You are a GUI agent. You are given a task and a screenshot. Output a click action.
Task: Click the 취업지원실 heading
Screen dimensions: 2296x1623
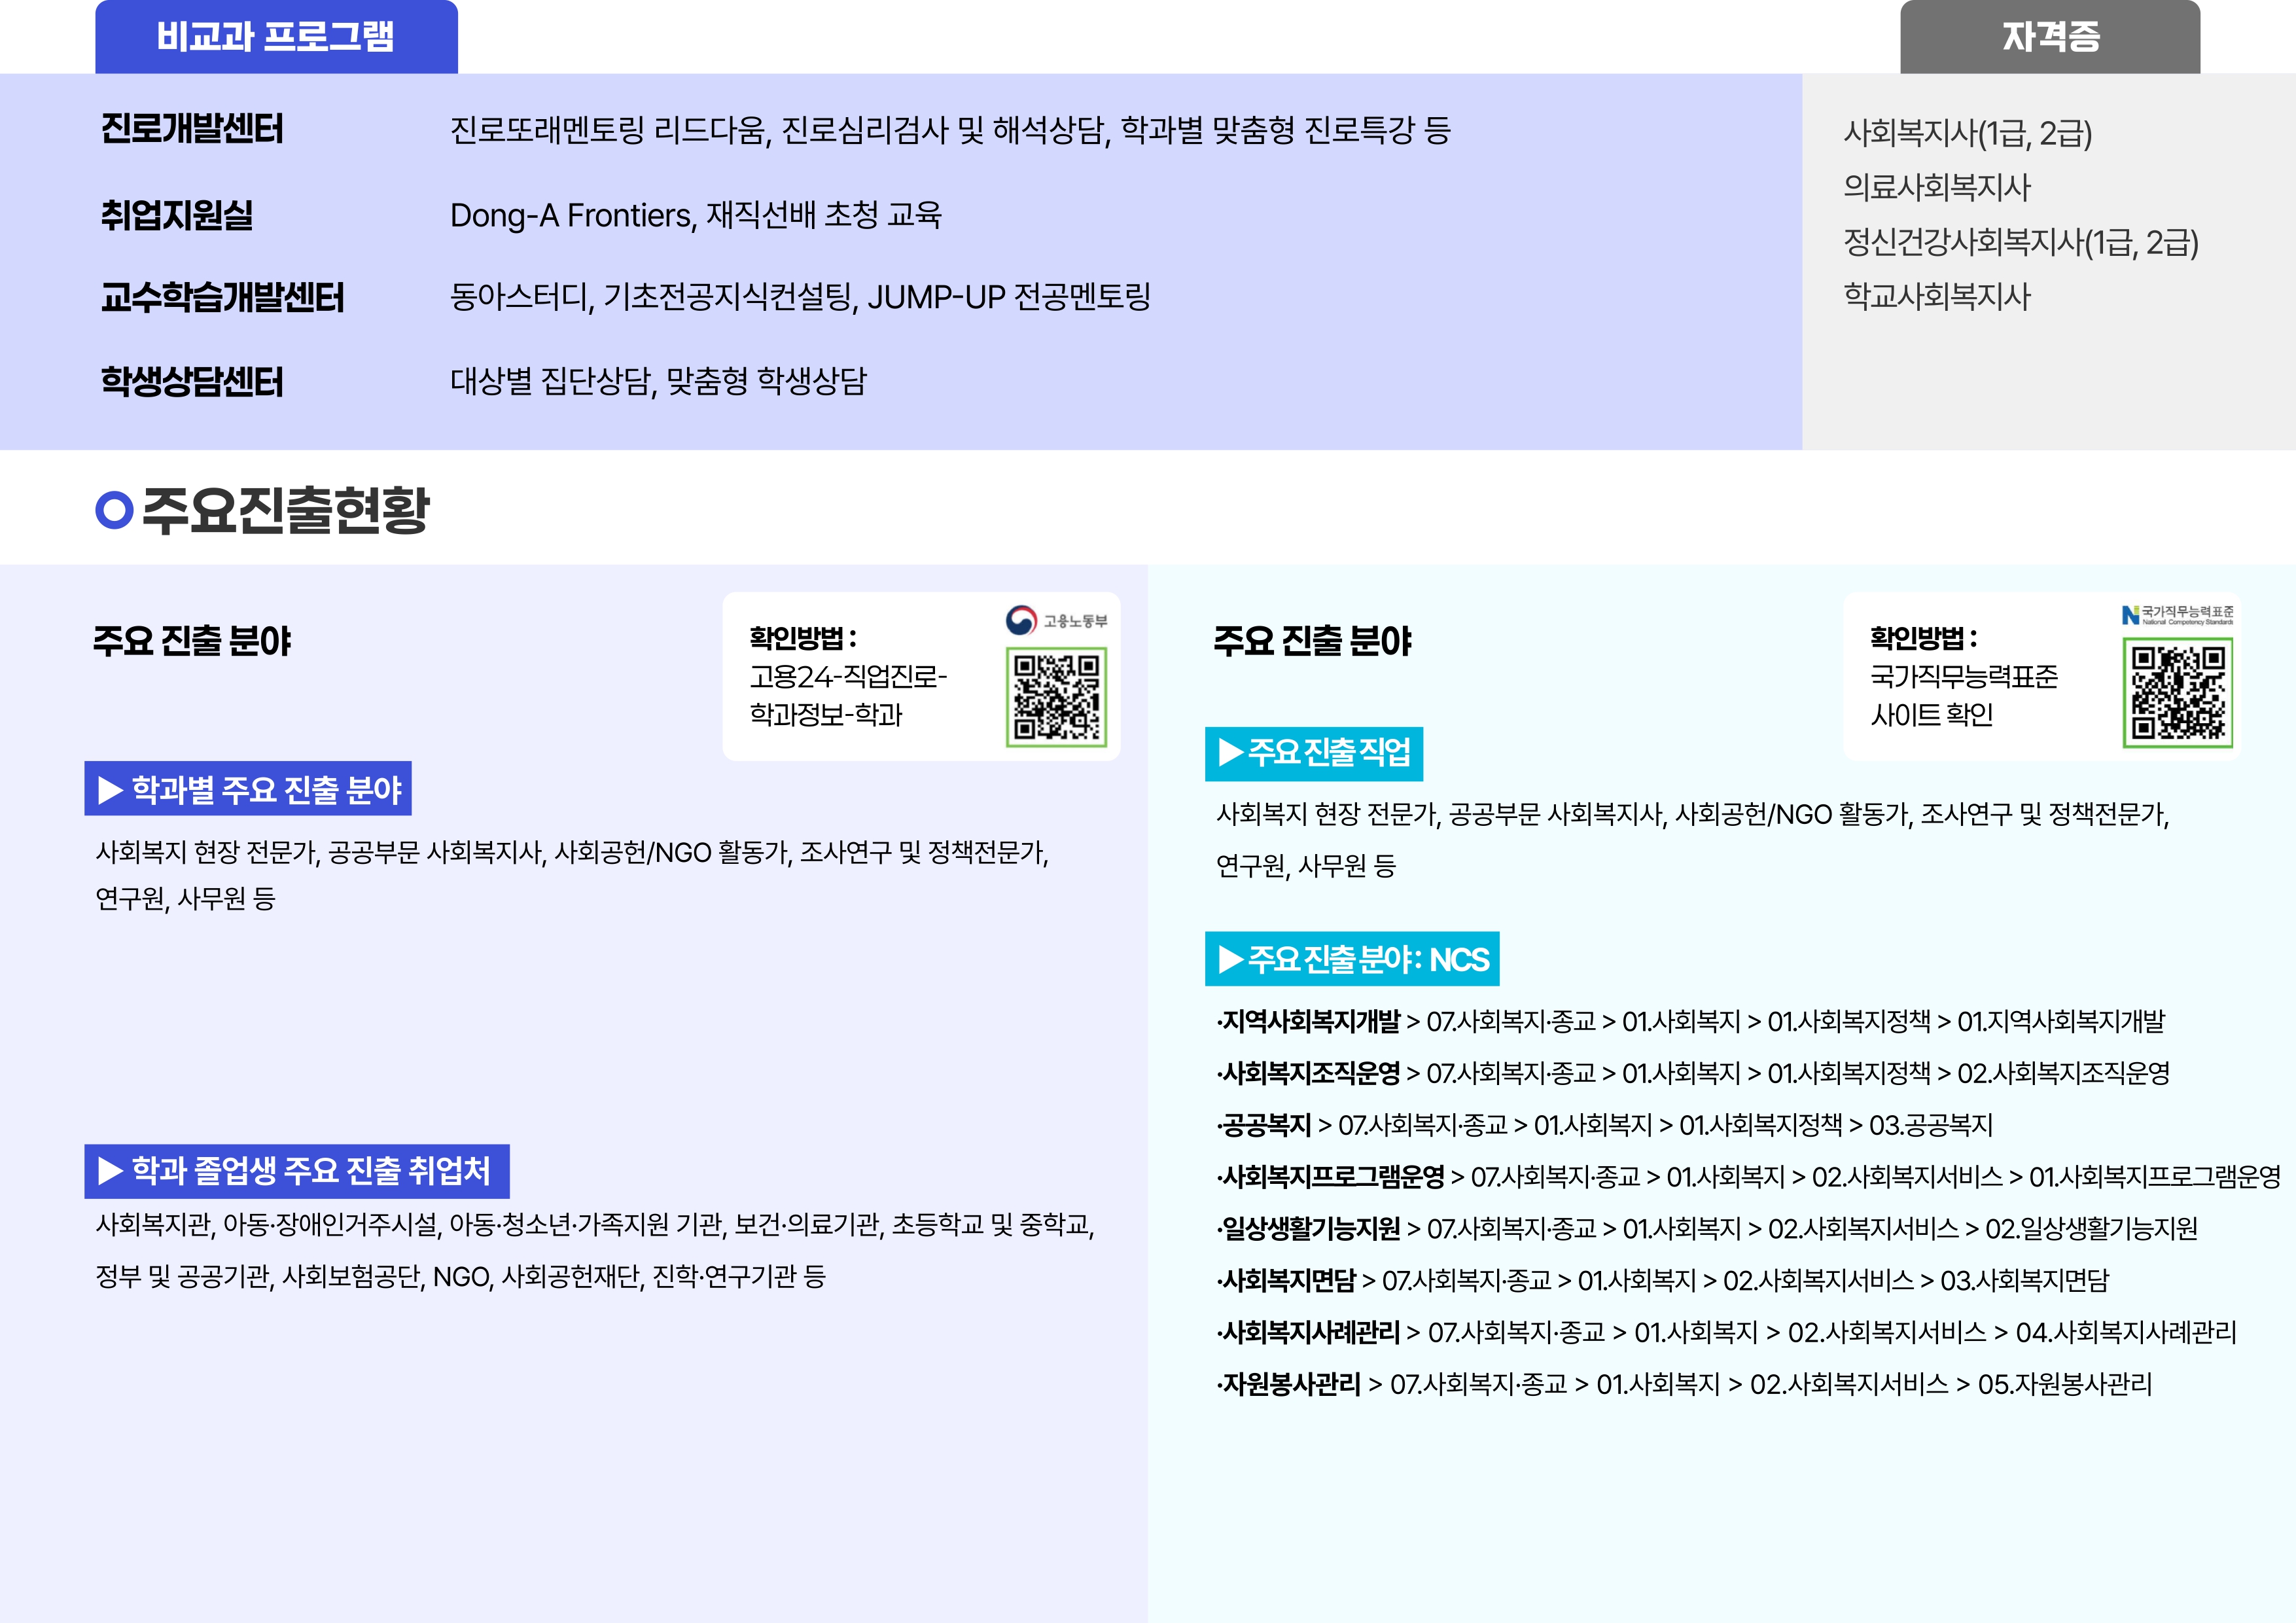tap(177, 215)
